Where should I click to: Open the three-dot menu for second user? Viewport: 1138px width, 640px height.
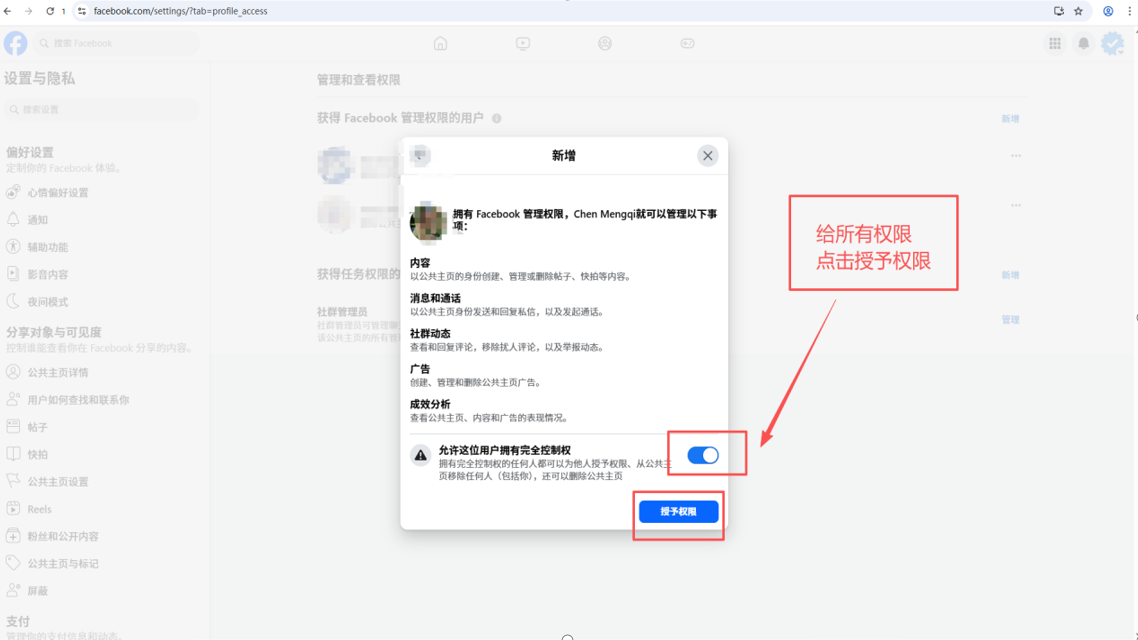1015,205
